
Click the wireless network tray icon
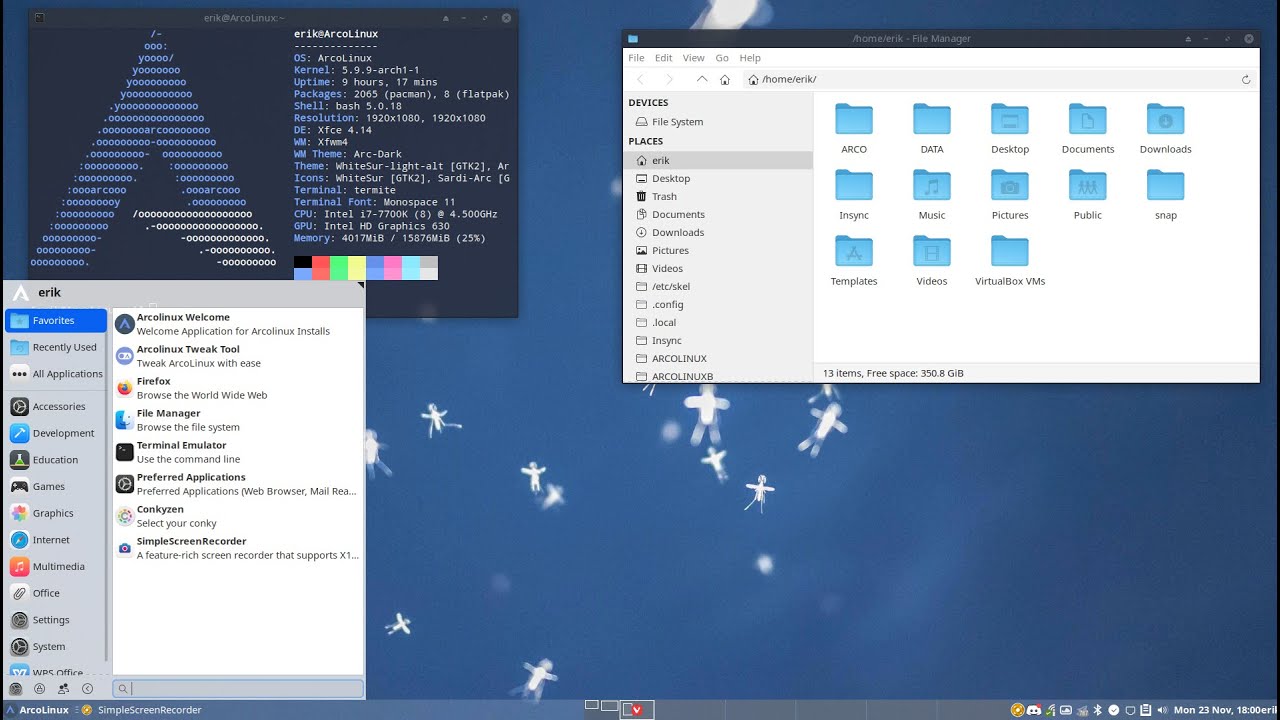point(1050,710)
